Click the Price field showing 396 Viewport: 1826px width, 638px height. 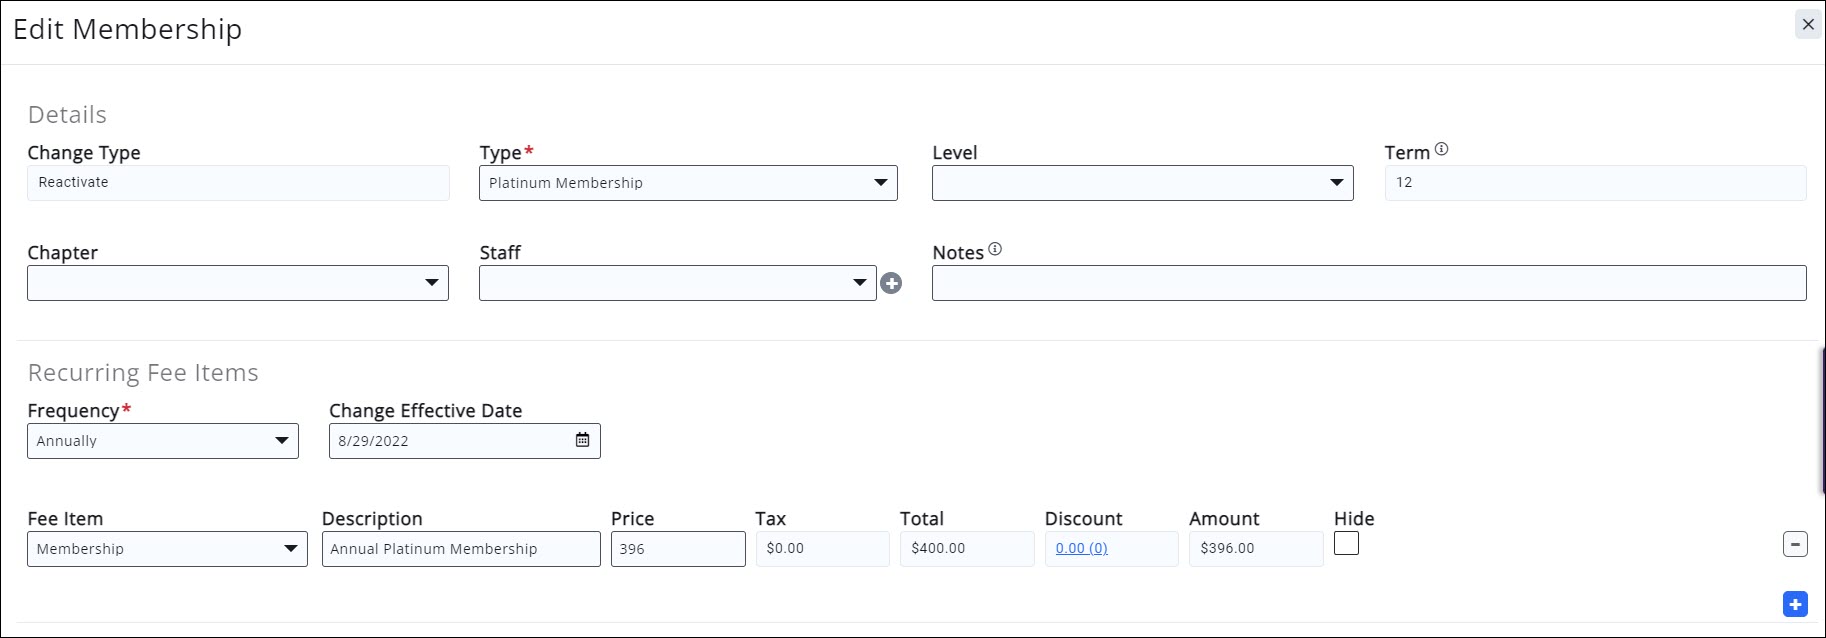(678, 549)
